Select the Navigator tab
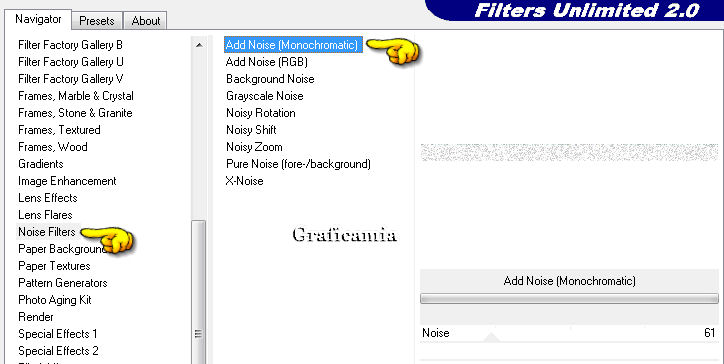Screen dimensions: 724x364 (x=38, y=19)
